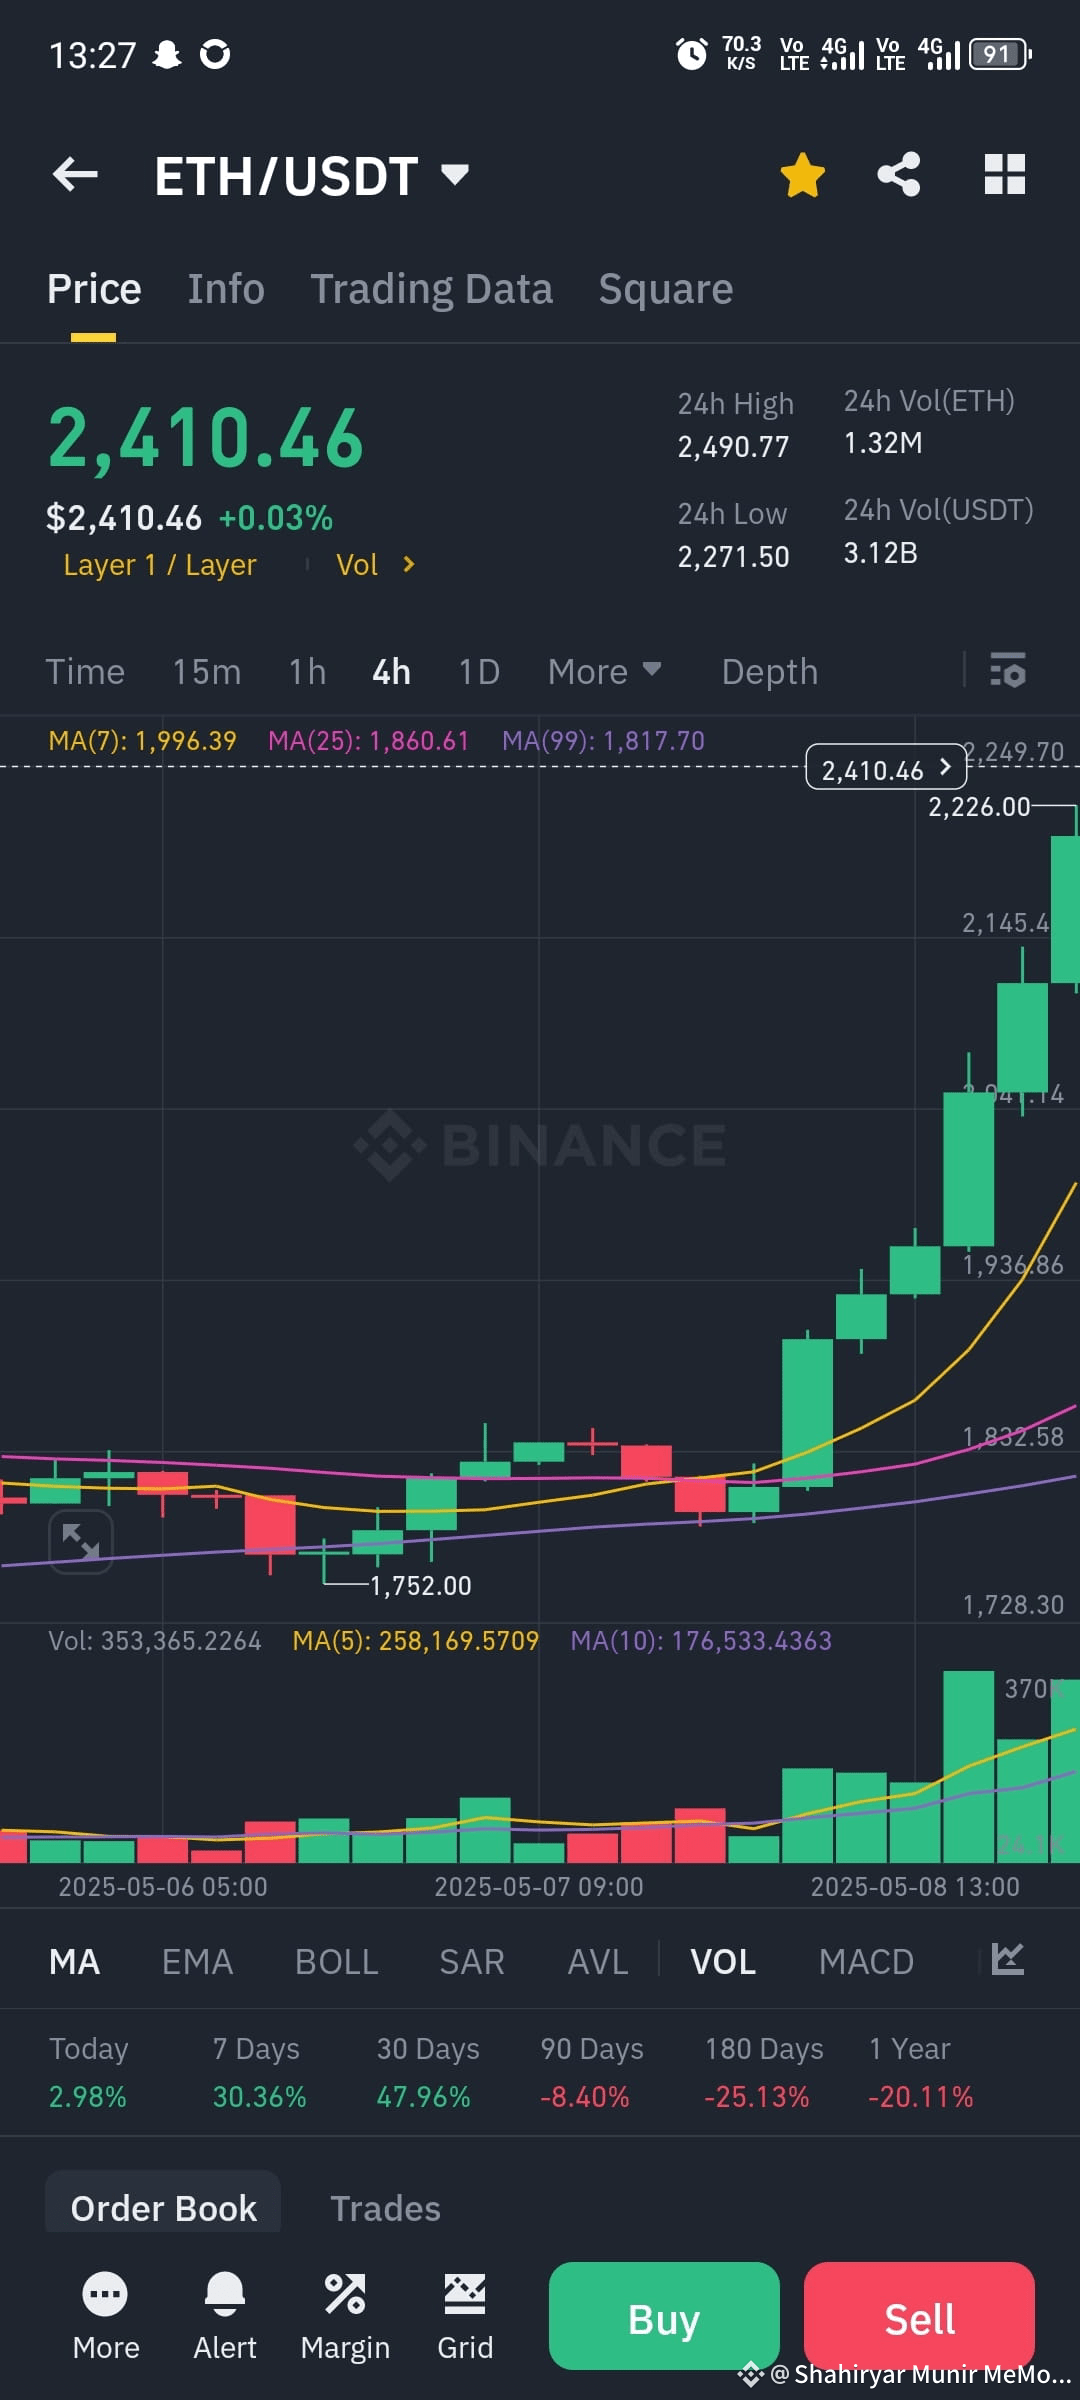Tap the alarm clock status bar icon

691,53
